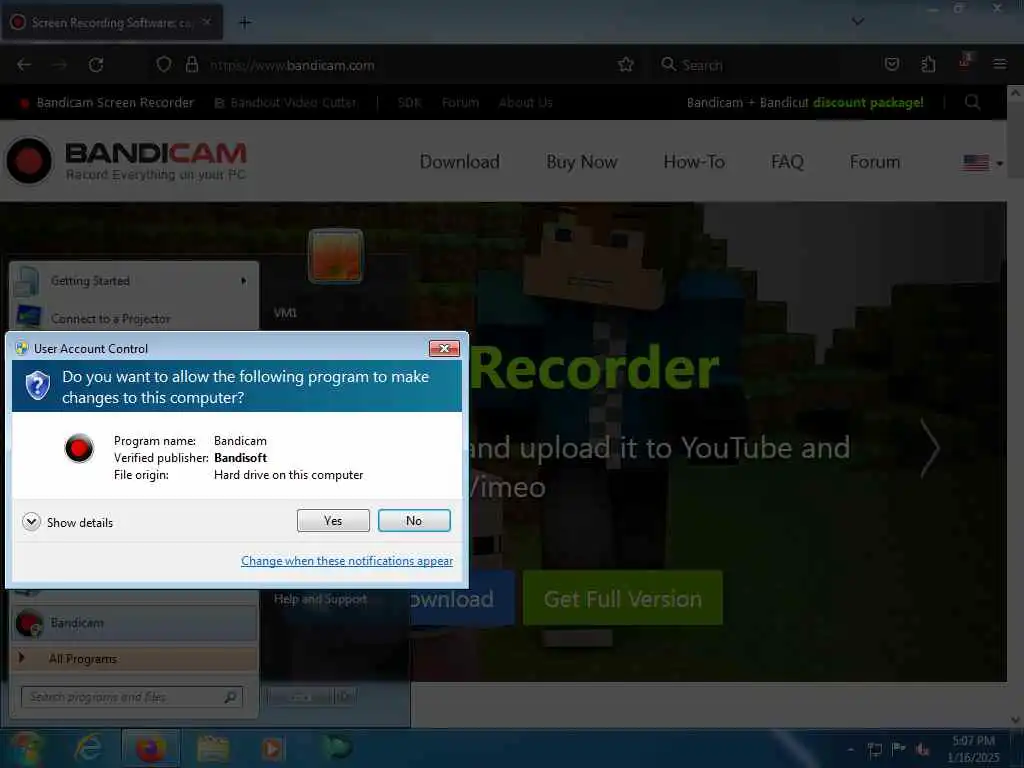
Task: Click the user account picture
Action: tap(335, 256)
